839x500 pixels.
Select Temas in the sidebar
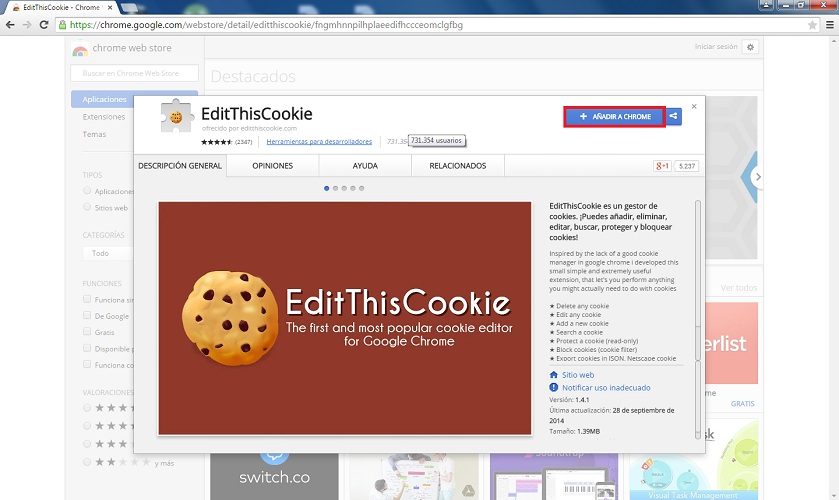point(94,134)
